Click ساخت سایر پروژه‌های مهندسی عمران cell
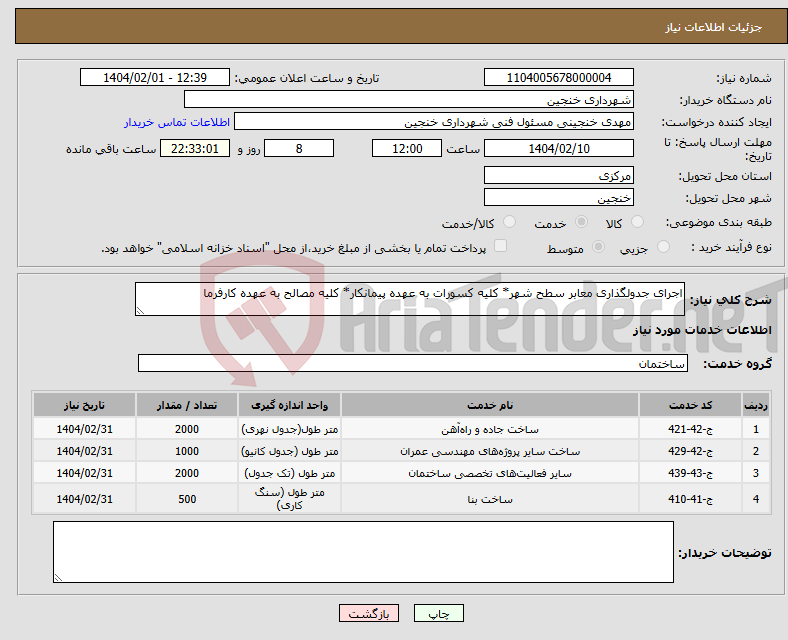 pos(490,452)
